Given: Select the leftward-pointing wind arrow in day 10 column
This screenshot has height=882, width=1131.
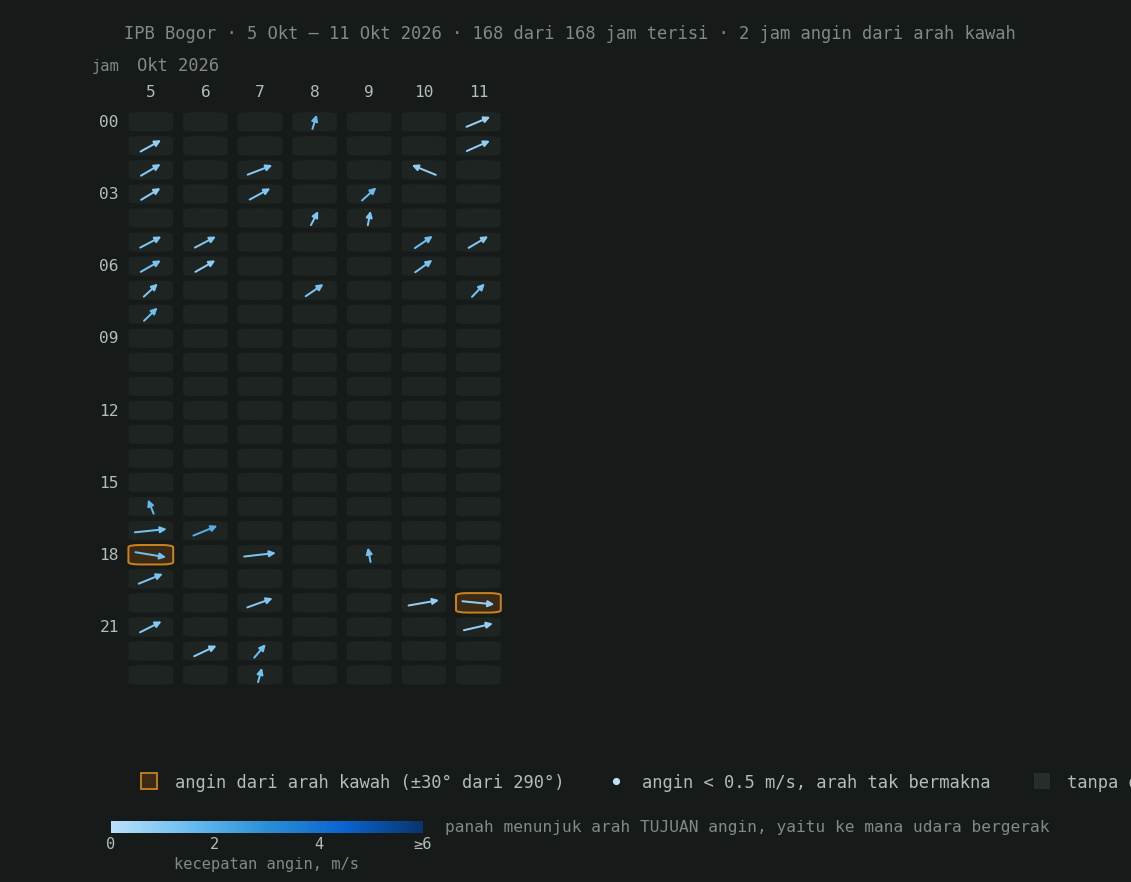Looking at the screenshot, I should (x=423, y=170).
